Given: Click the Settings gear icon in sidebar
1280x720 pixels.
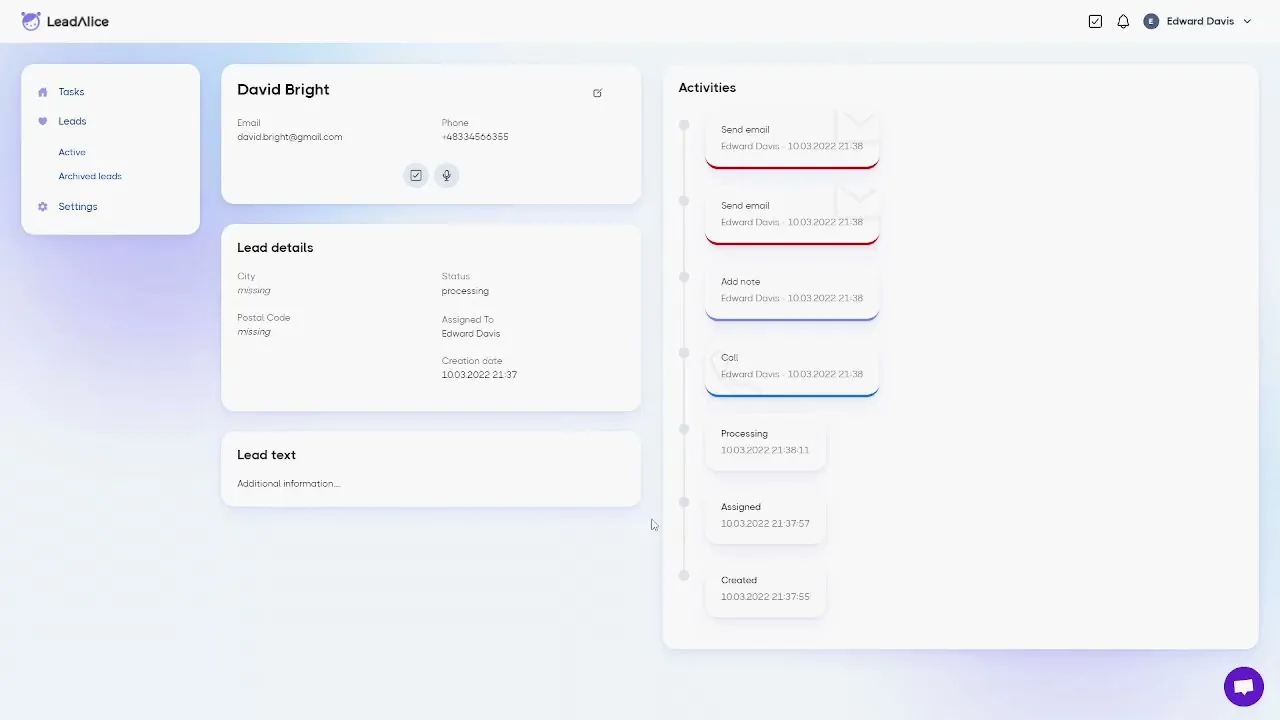Looking at the screenshot, I should point(42,207).
